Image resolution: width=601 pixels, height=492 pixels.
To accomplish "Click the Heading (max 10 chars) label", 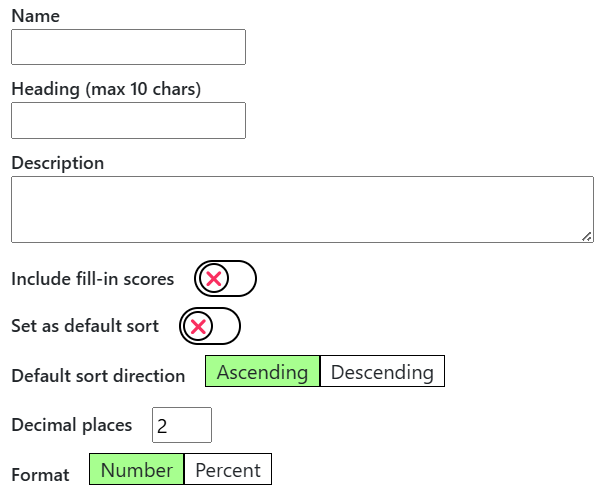I will click(106, 89).
